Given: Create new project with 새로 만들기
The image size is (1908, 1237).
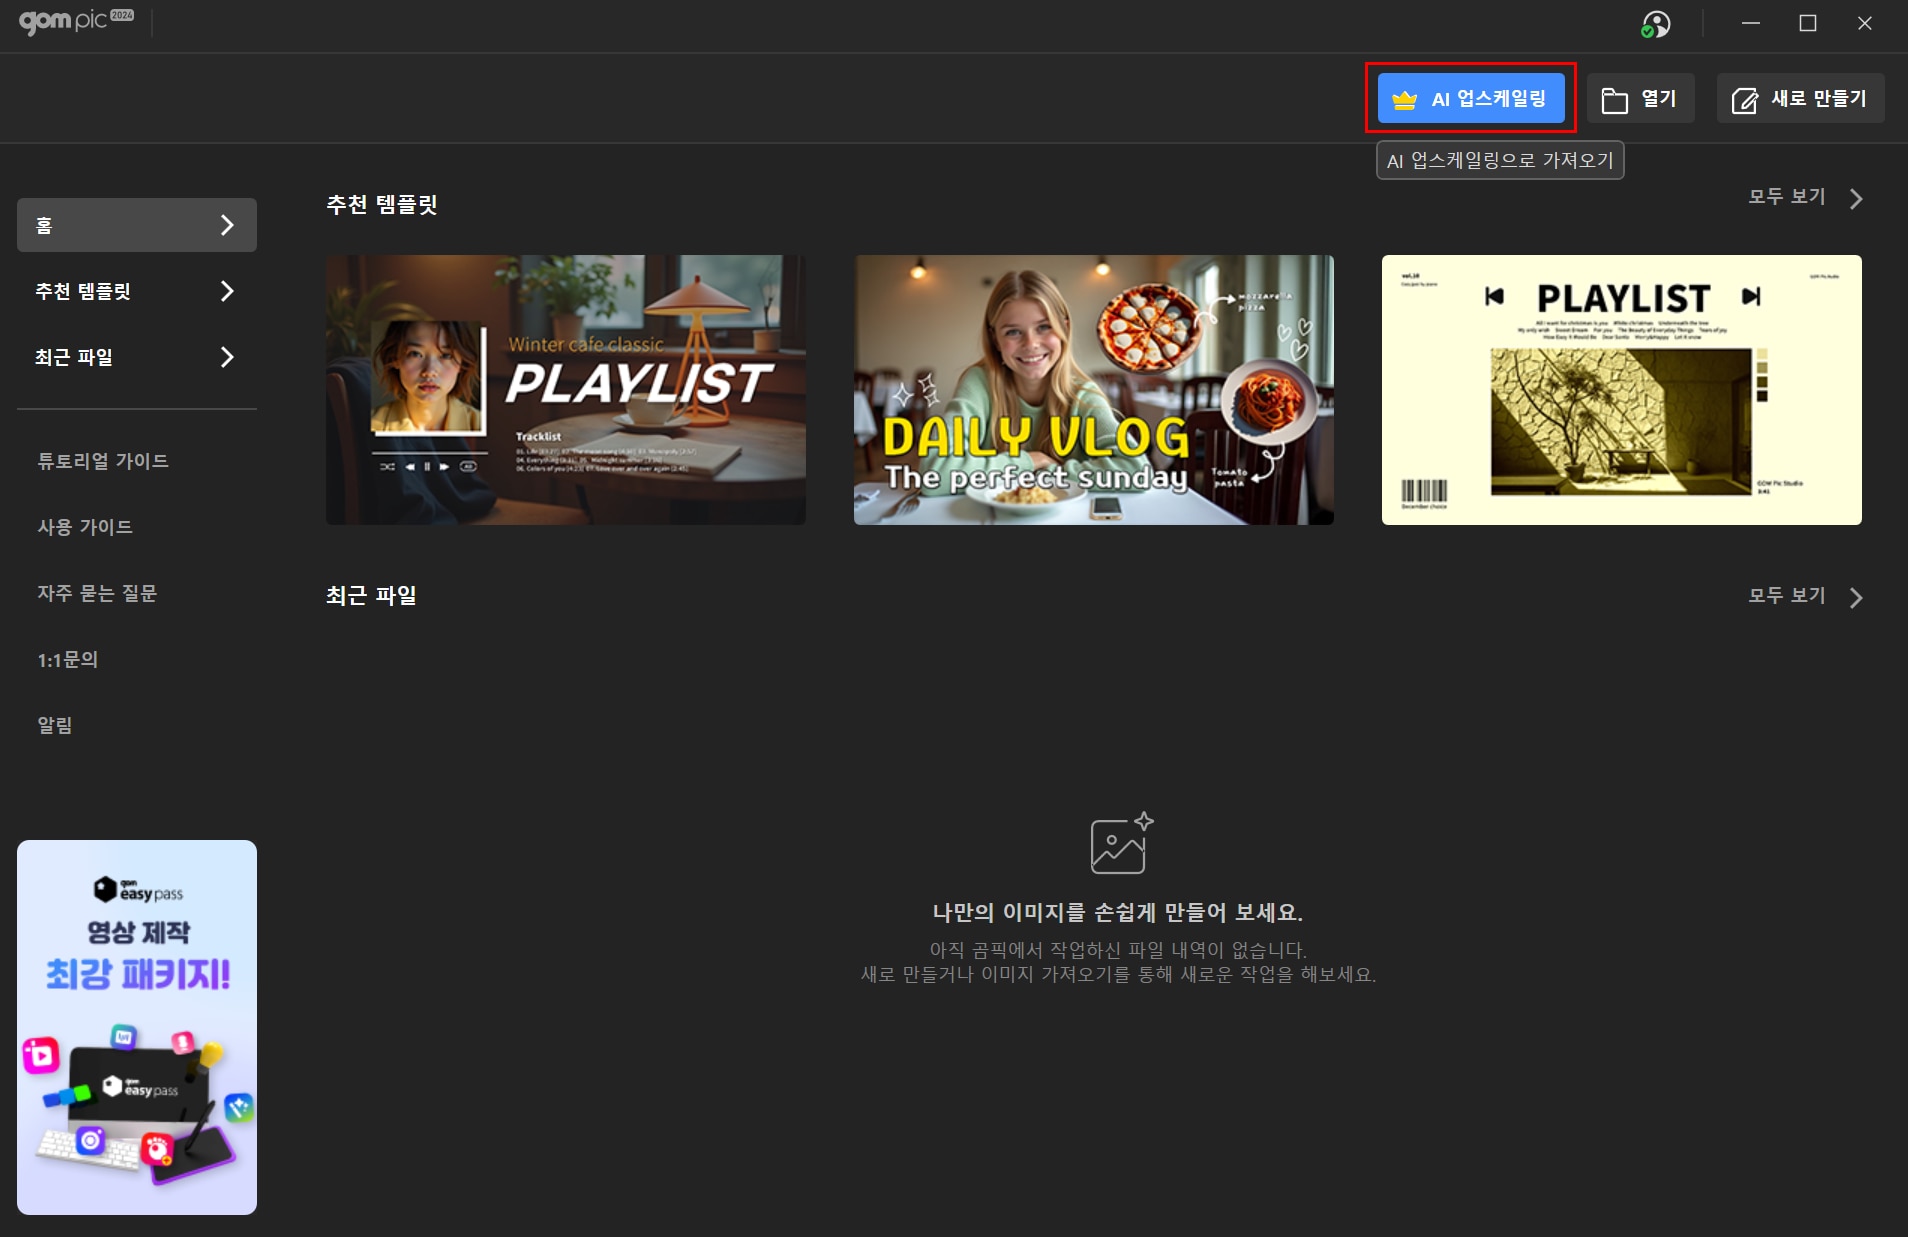Looking at the screenshot, I should click(1800, 98).
